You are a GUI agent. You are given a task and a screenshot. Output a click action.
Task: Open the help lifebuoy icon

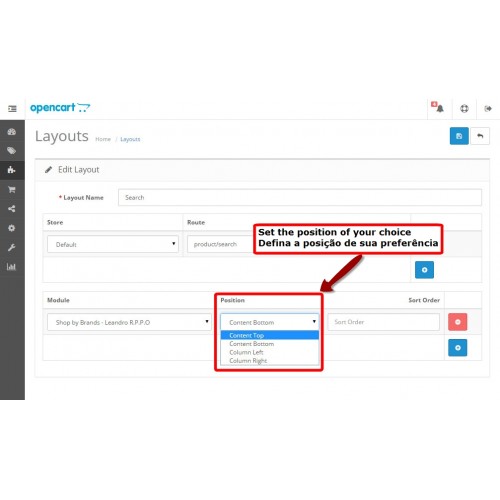pyautogui.click(x=464, y=108)
